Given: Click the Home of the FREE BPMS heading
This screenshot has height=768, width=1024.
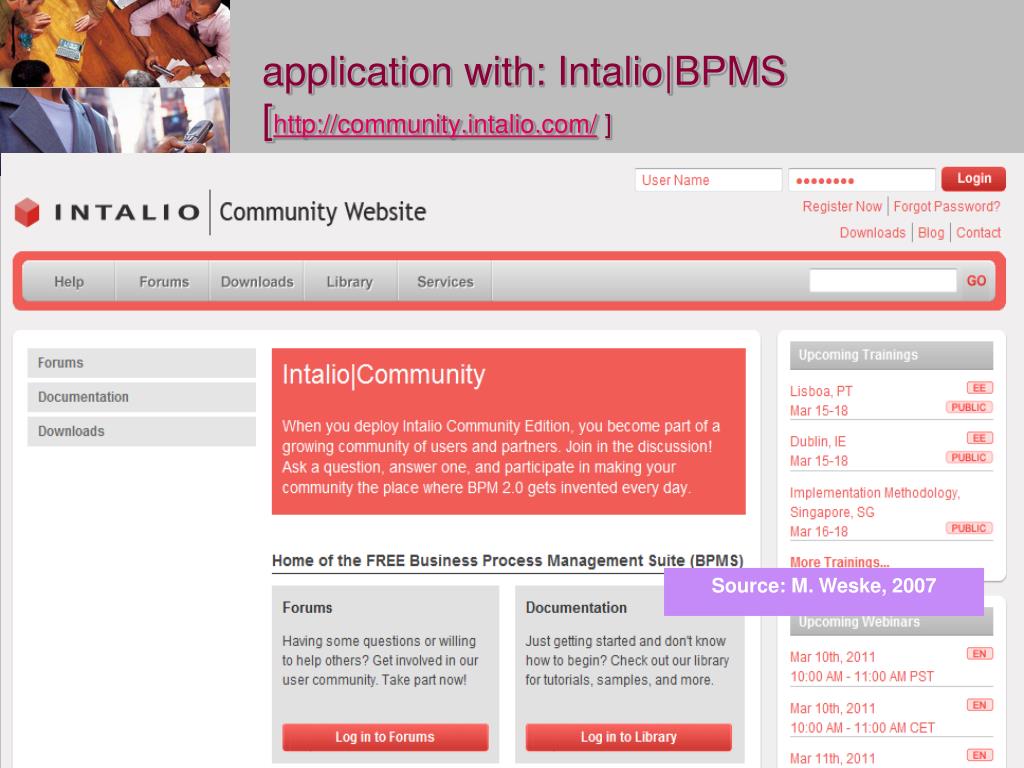Looking at the screenshot, I should point(507,561).
